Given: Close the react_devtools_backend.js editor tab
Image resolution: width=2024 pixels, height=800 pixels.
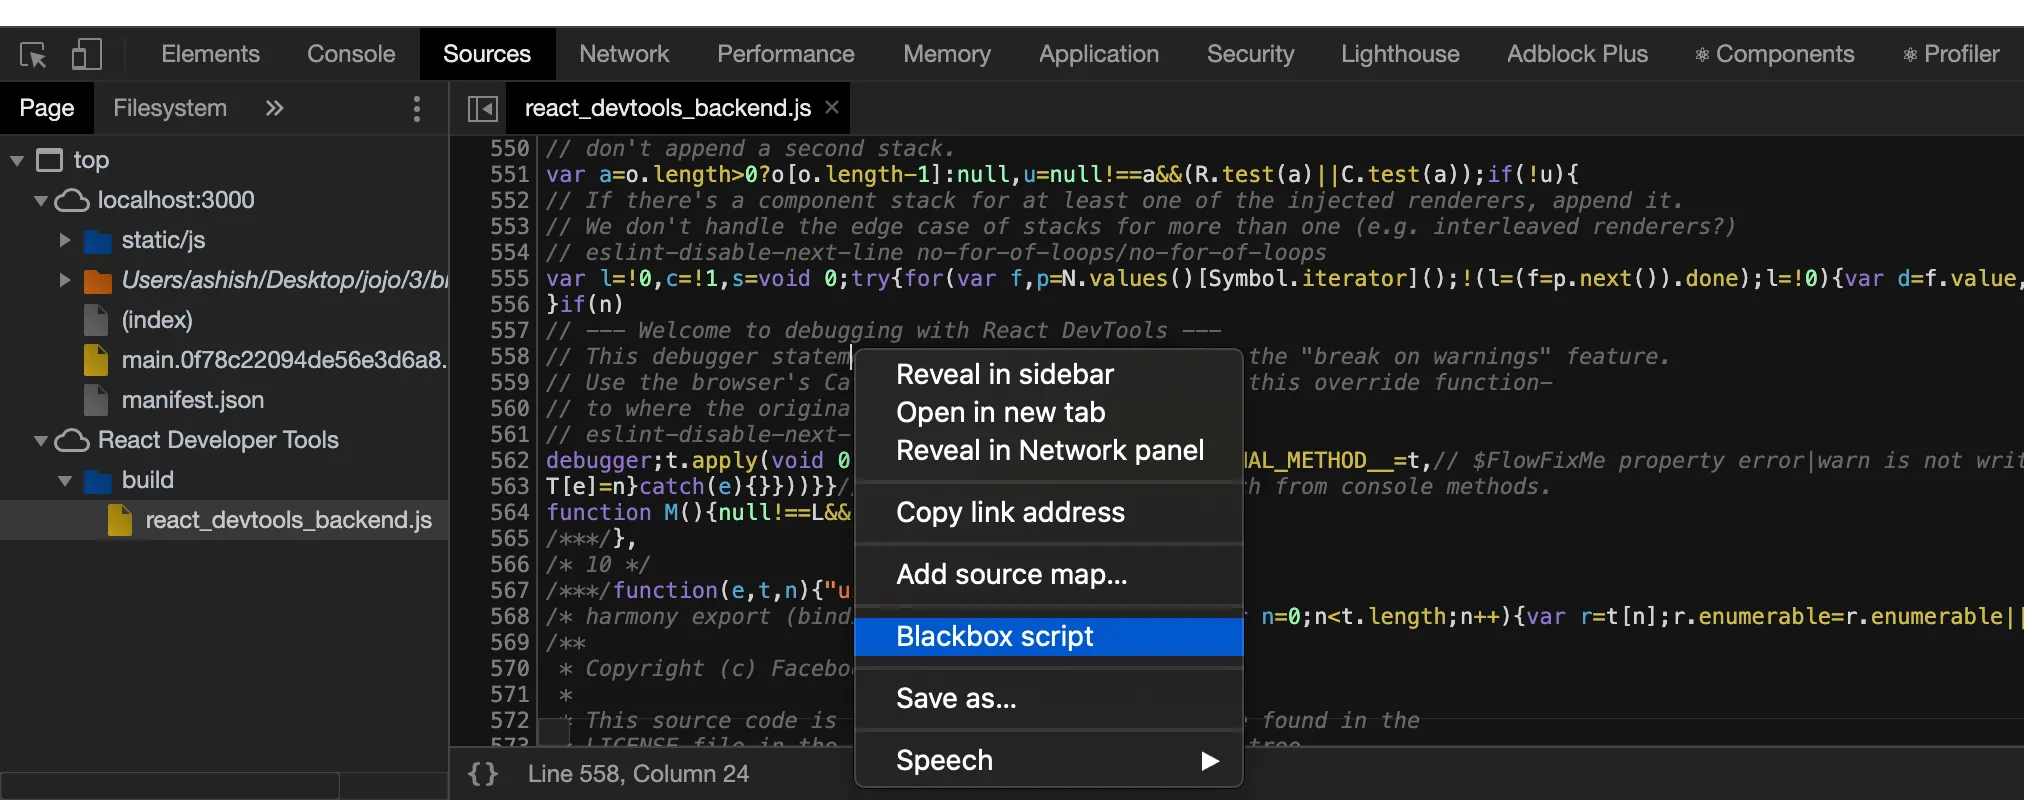Looking at the screenshot, I should click(x=832, y=107).
